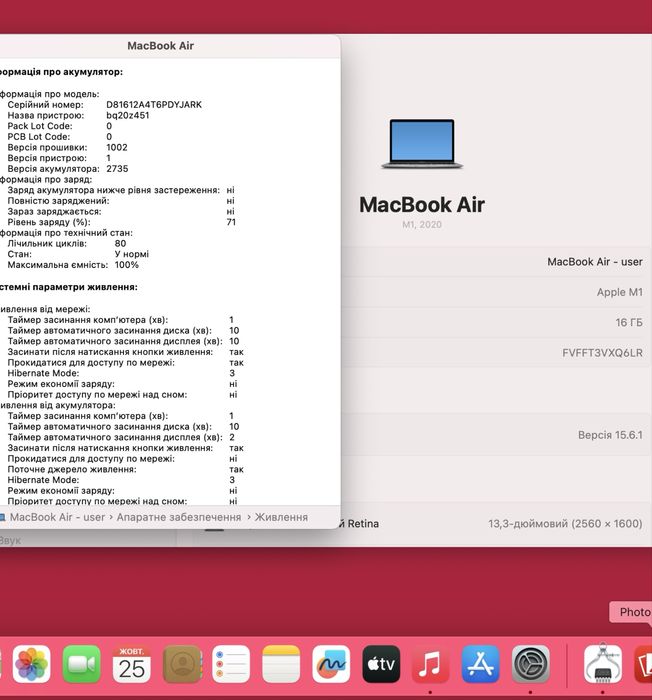Click memory value '16 ГБ'
This screenshot has width=652, height=700.
(629, 322)
